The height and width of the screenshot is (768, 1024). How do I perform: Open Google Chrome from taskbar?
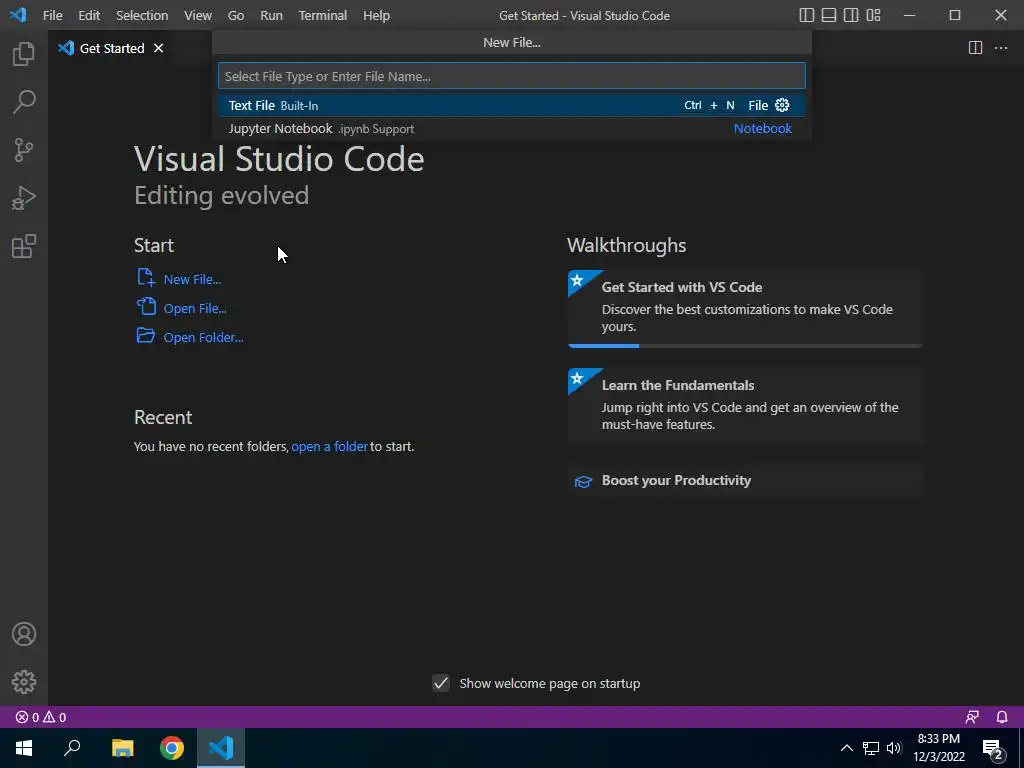tap(172, 748)
